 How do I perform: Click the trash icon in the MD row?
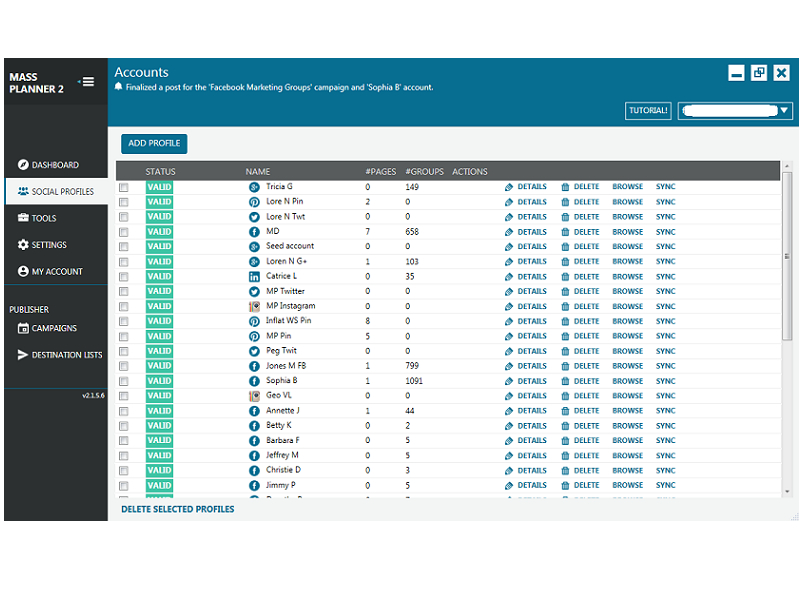[565, 232]
